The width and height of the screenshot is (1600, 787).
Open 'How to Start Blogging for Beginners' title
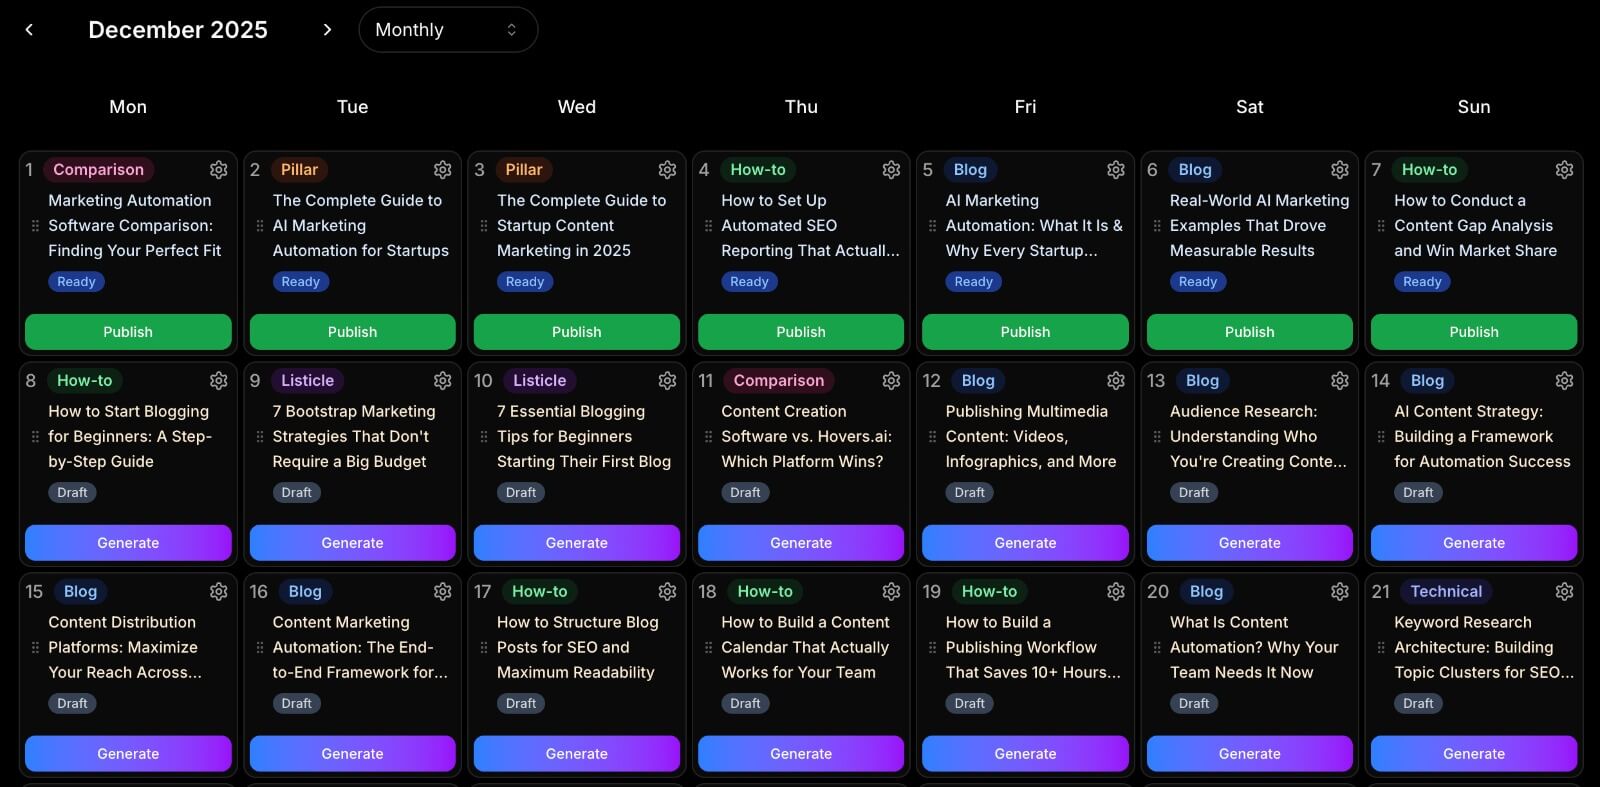[129, 436]
